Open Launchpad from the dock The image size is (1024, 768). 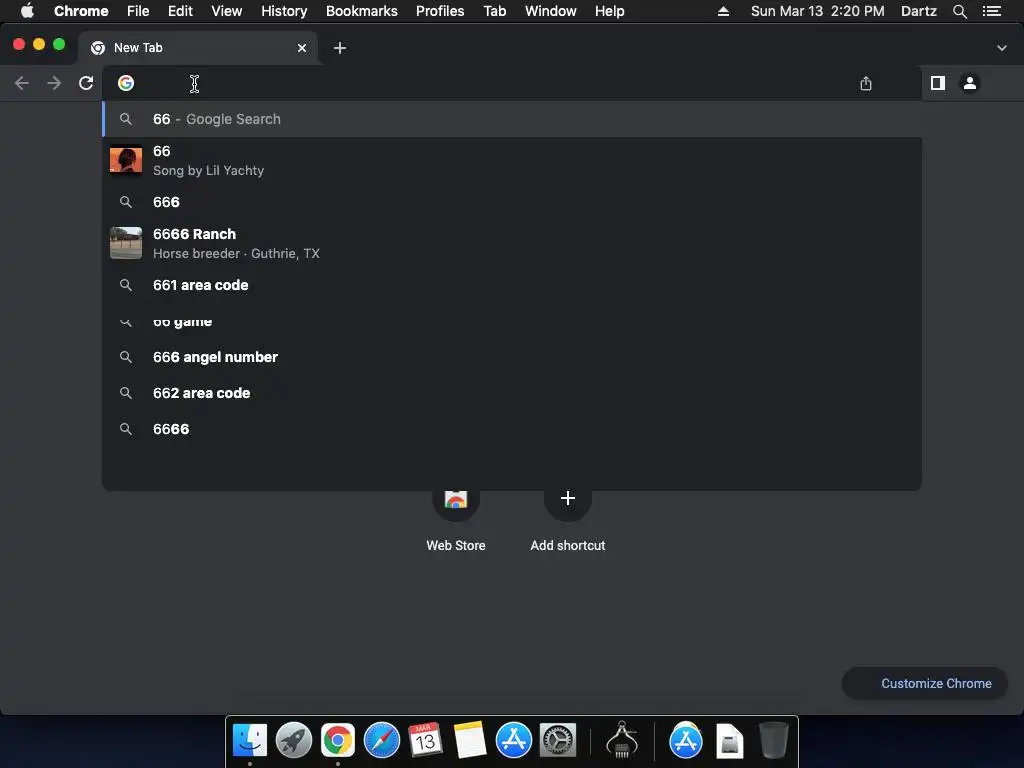point(293,741)
